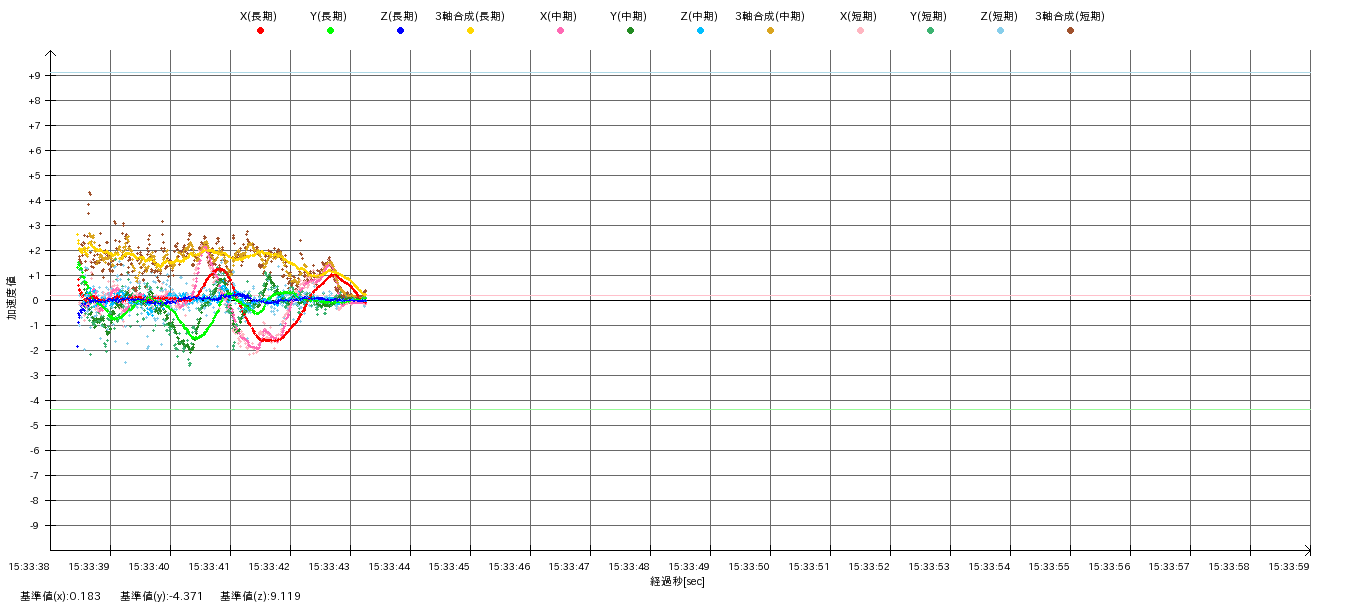
Task: Click the 経過秒[sec] x-axis title
Action: [677, 581]
